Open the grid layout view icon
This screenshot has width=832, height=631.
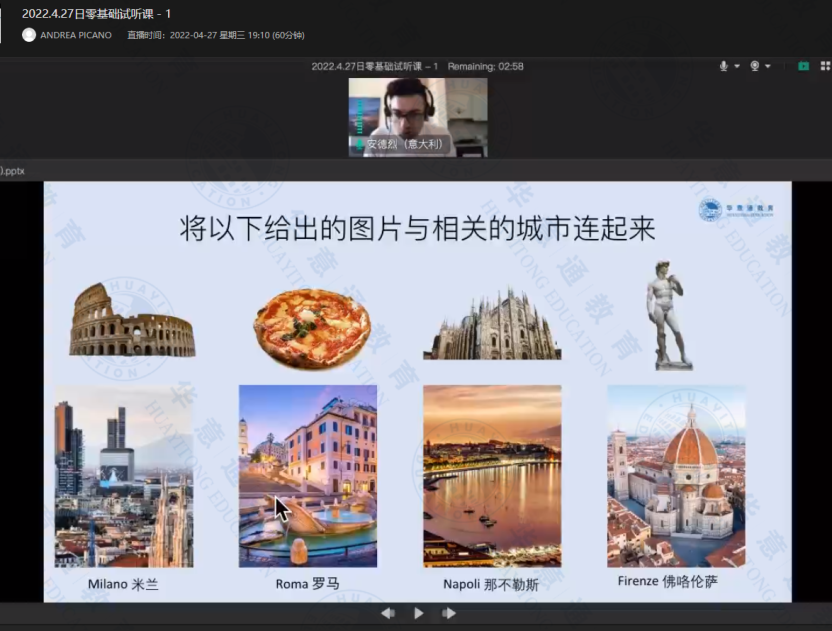coord(825,66)
